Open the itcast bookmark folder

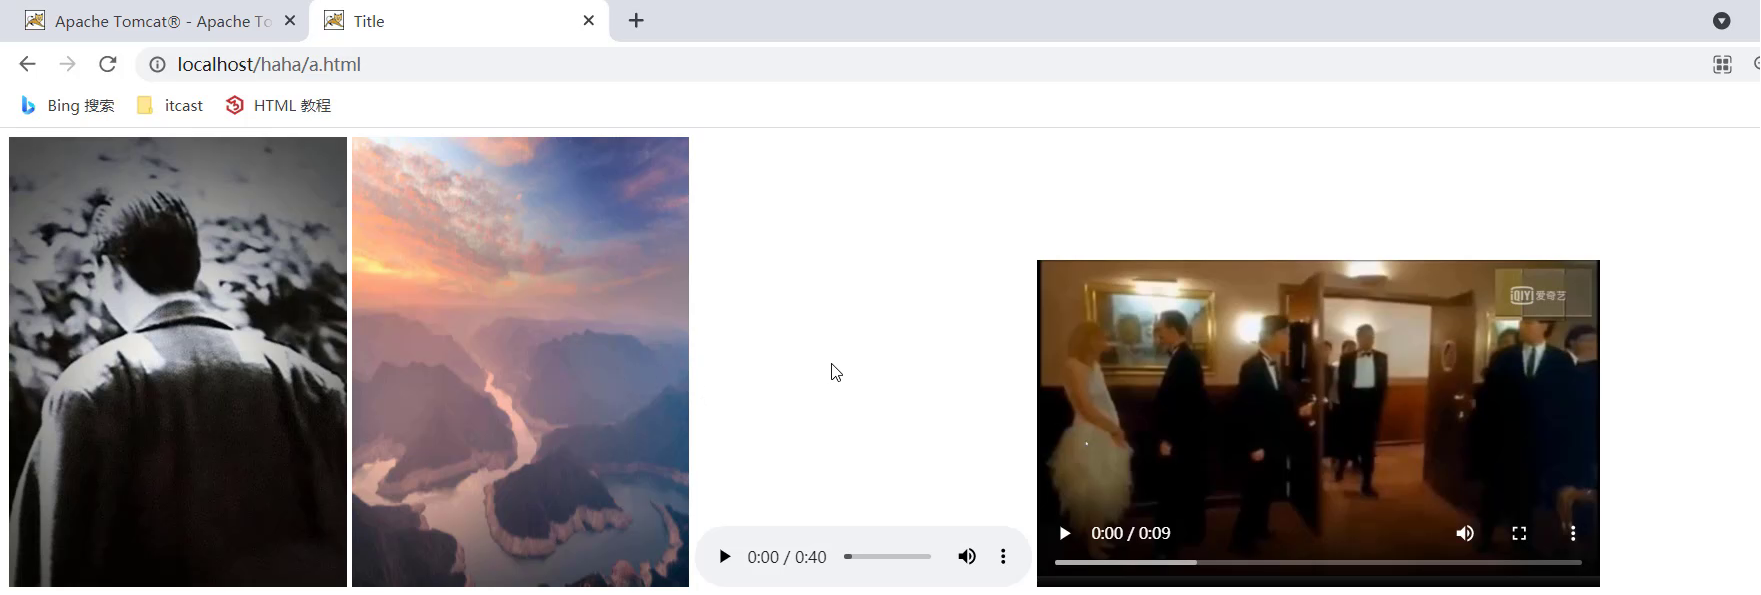169,105
